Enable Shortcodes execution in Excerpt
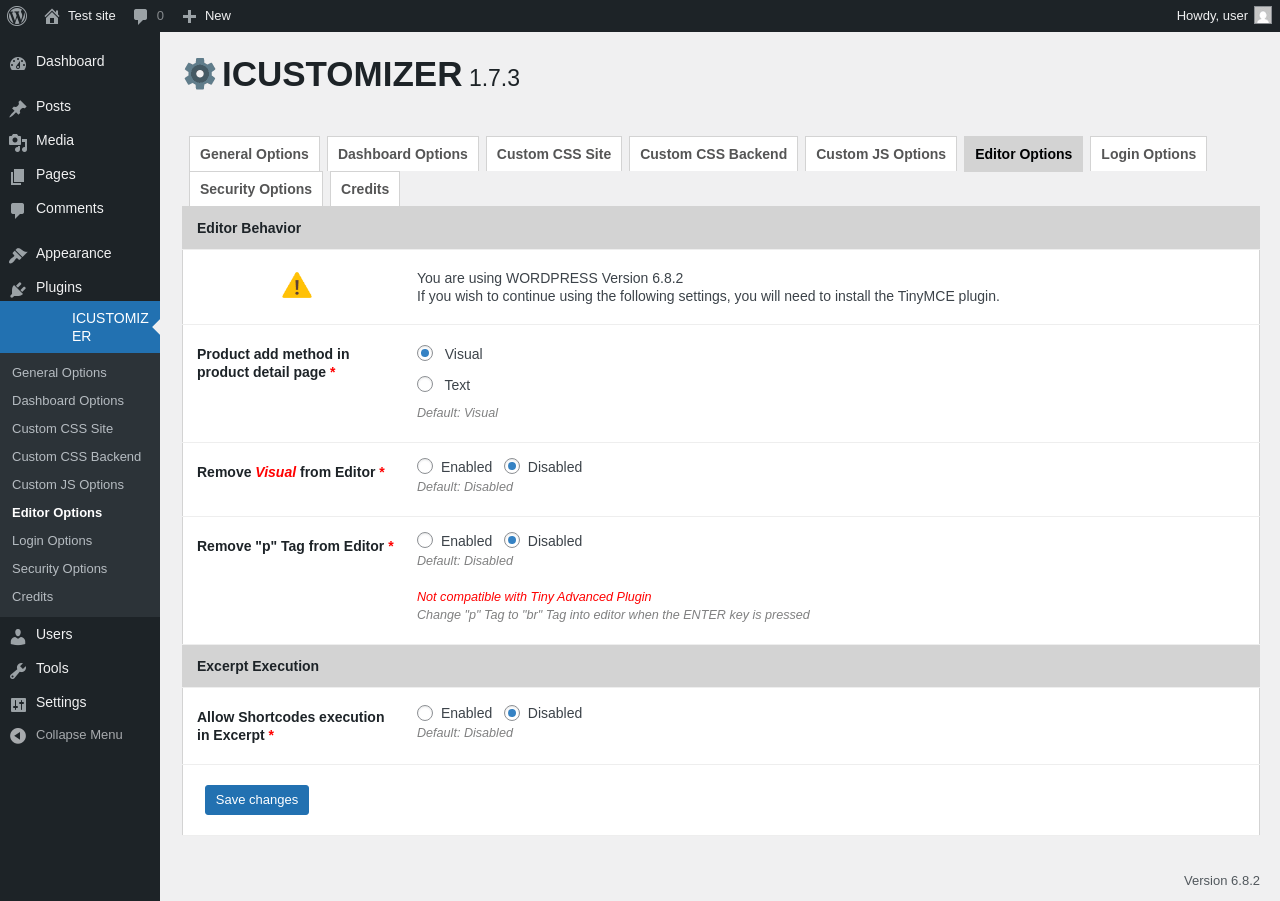Screen dimensions: 1280x901 [425, 713]
